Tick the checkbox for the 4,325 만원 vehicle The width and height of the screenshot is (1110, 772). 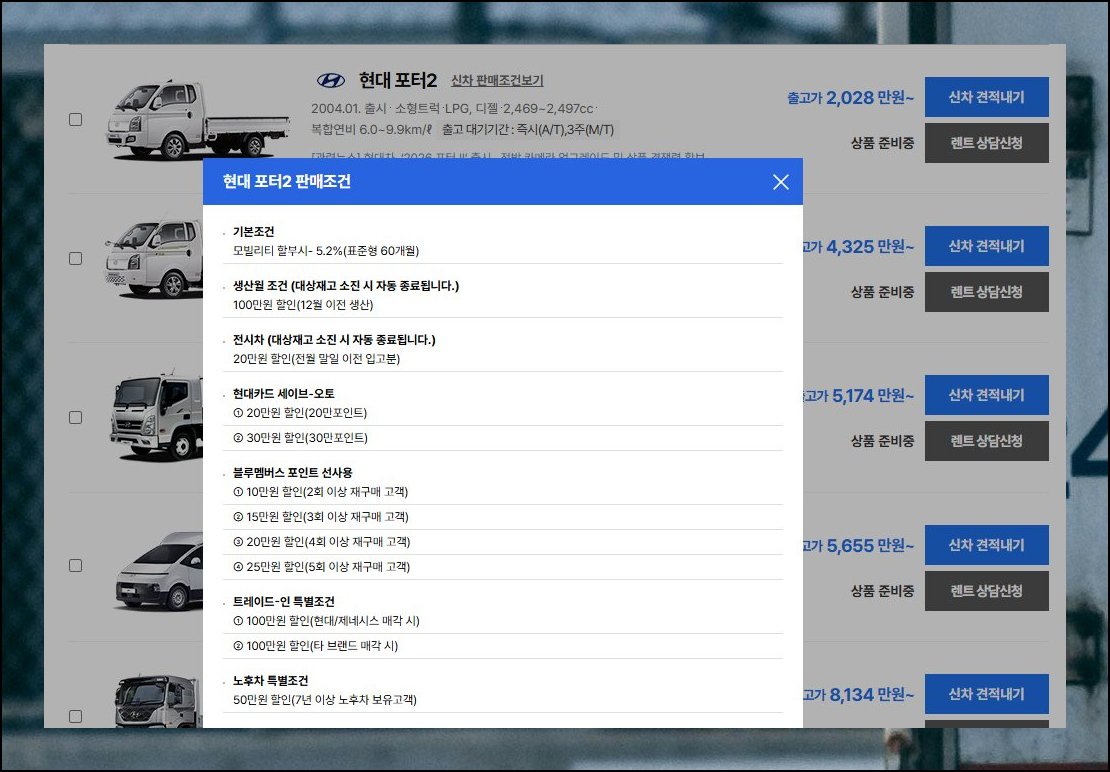[75, 258]
